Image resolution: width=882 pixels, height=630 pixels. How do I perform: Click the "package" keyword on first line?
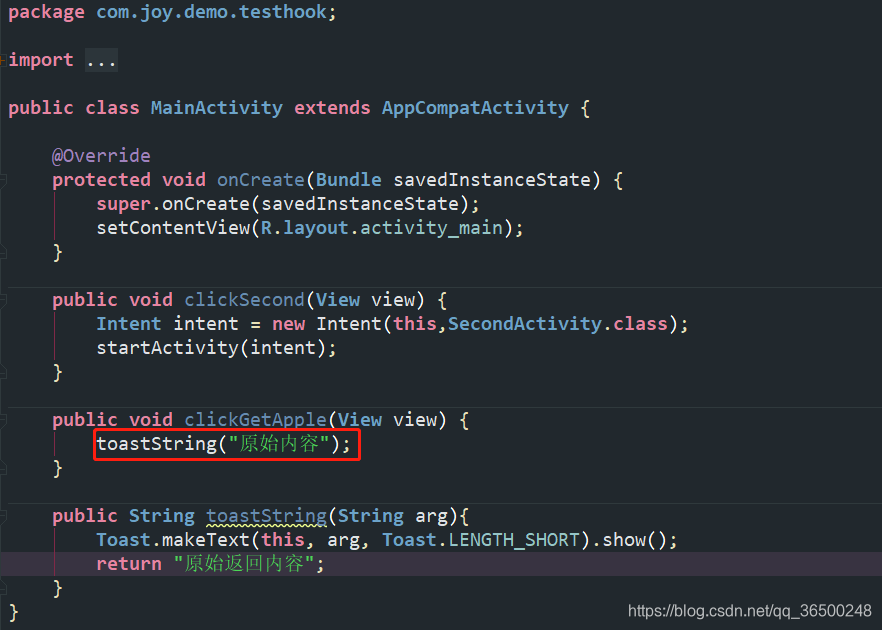47,12
